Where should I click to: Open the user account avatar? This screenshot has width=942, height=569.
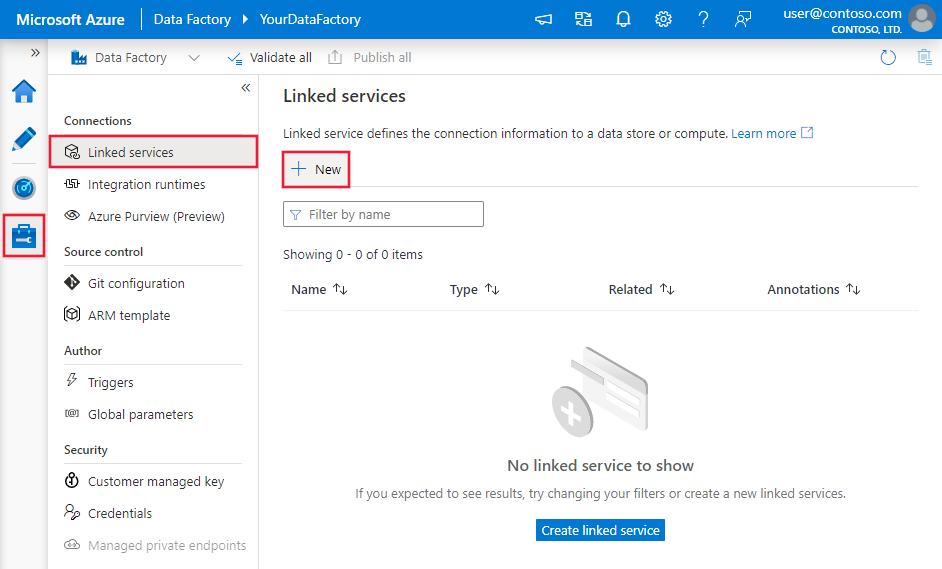(x=922, y=19)
